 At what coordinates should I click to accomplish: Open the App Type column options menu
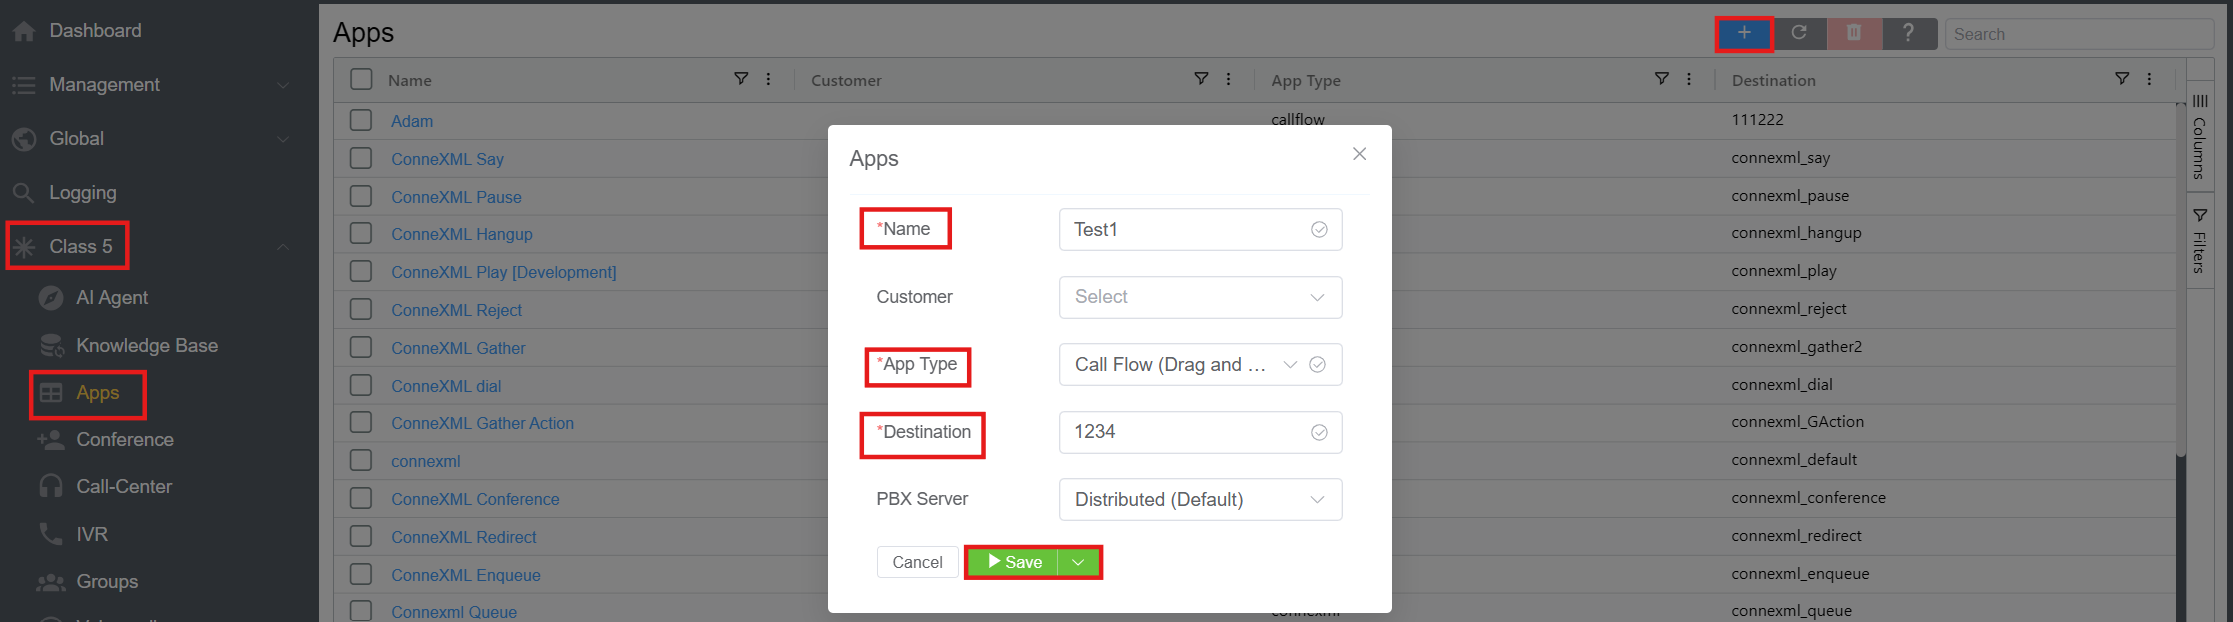point(1689,79)
